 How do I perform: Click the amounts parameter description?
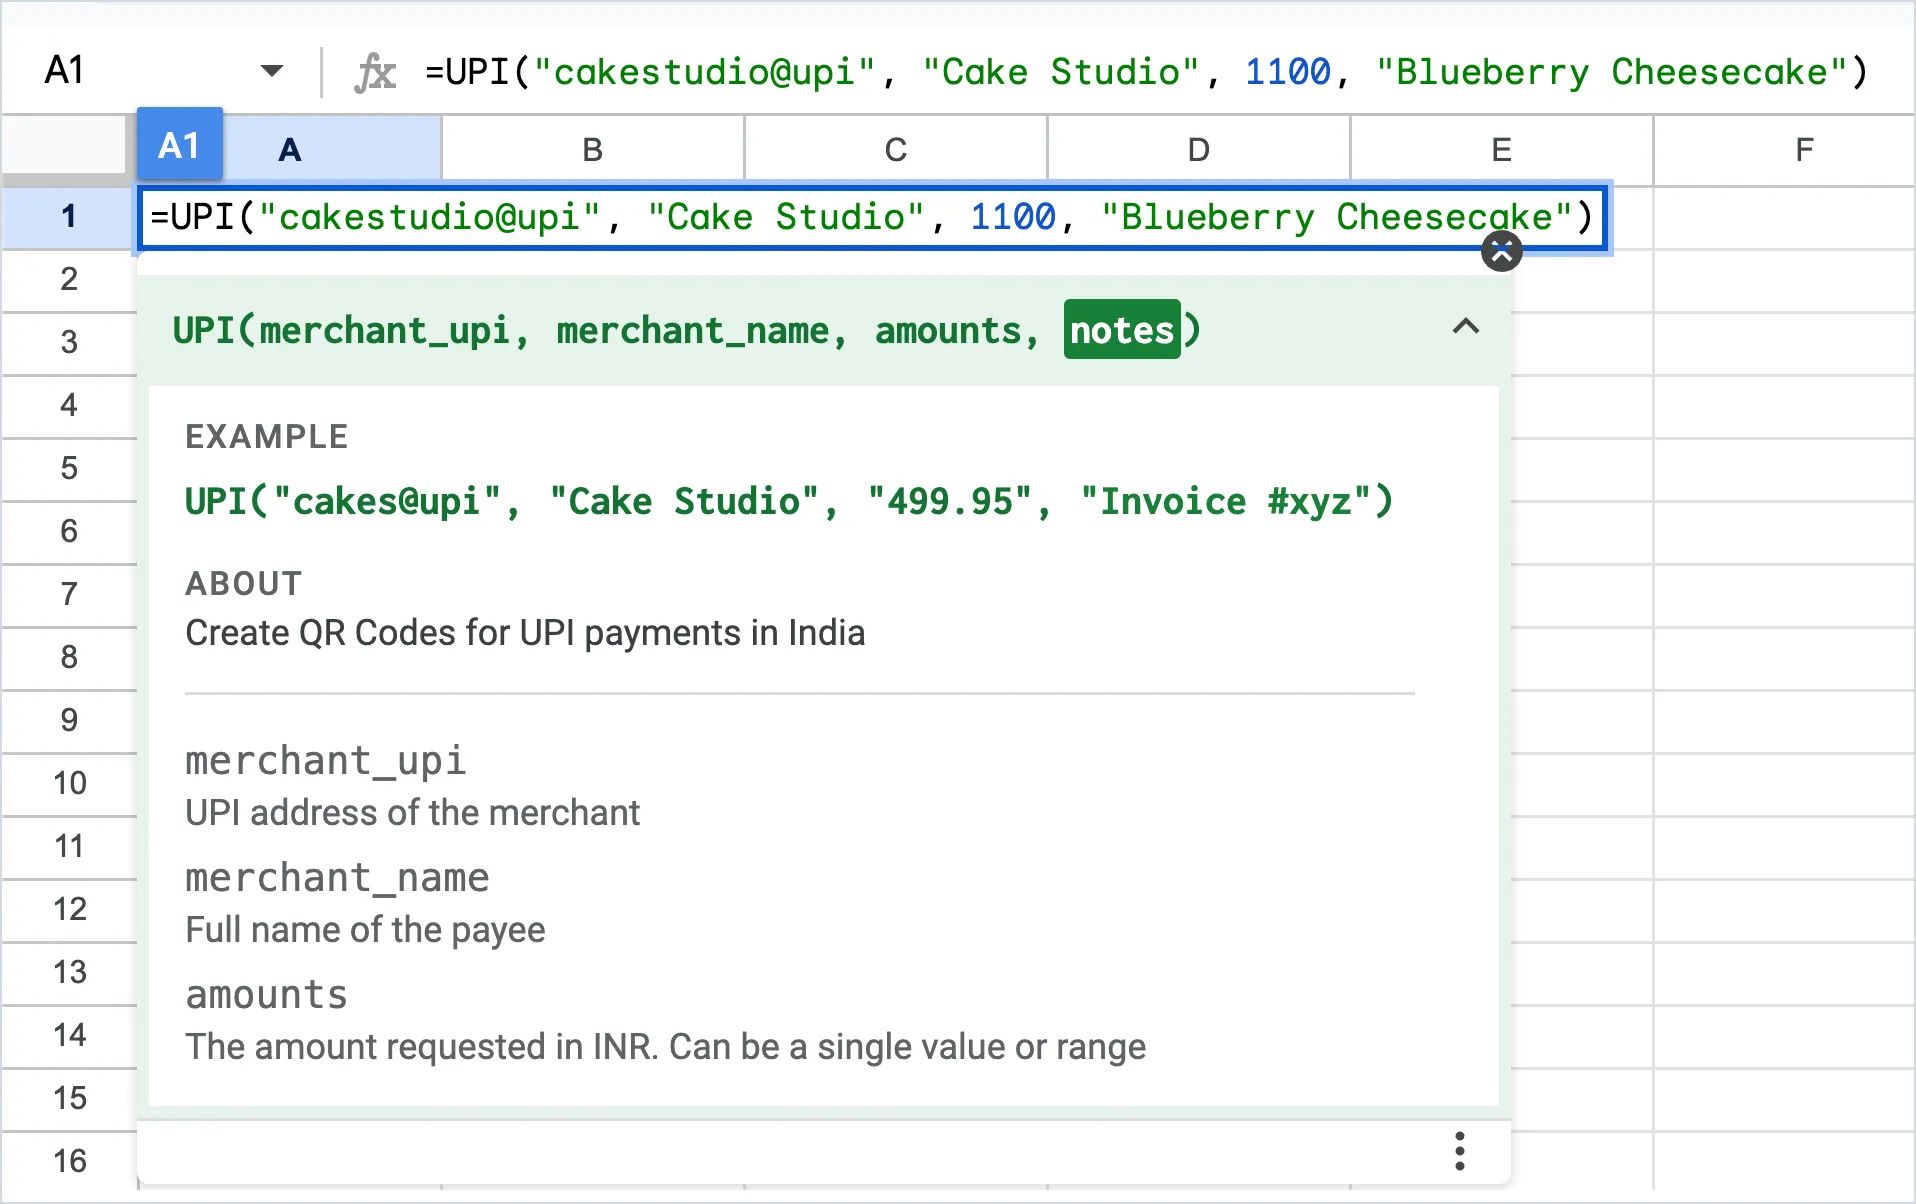664,1046
